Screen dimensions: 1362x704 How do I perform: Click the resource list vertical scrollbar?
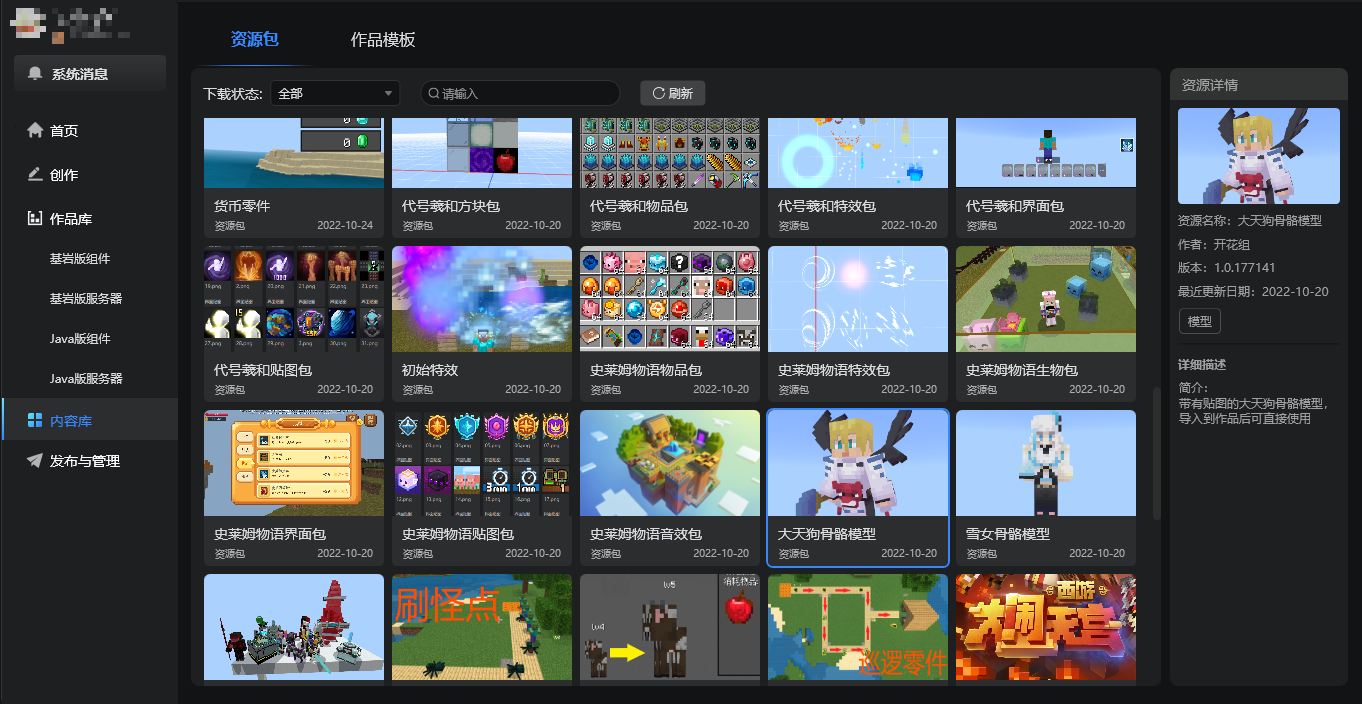pos(1157,453)
